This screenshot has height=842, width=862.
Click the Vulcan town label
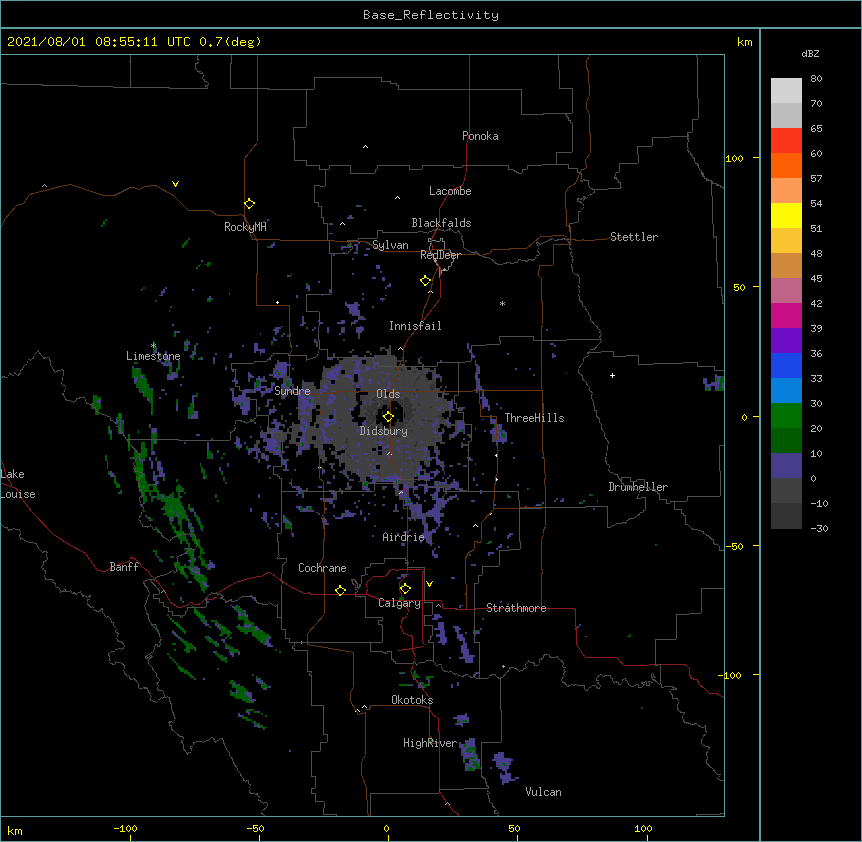[x=543, y=792]
